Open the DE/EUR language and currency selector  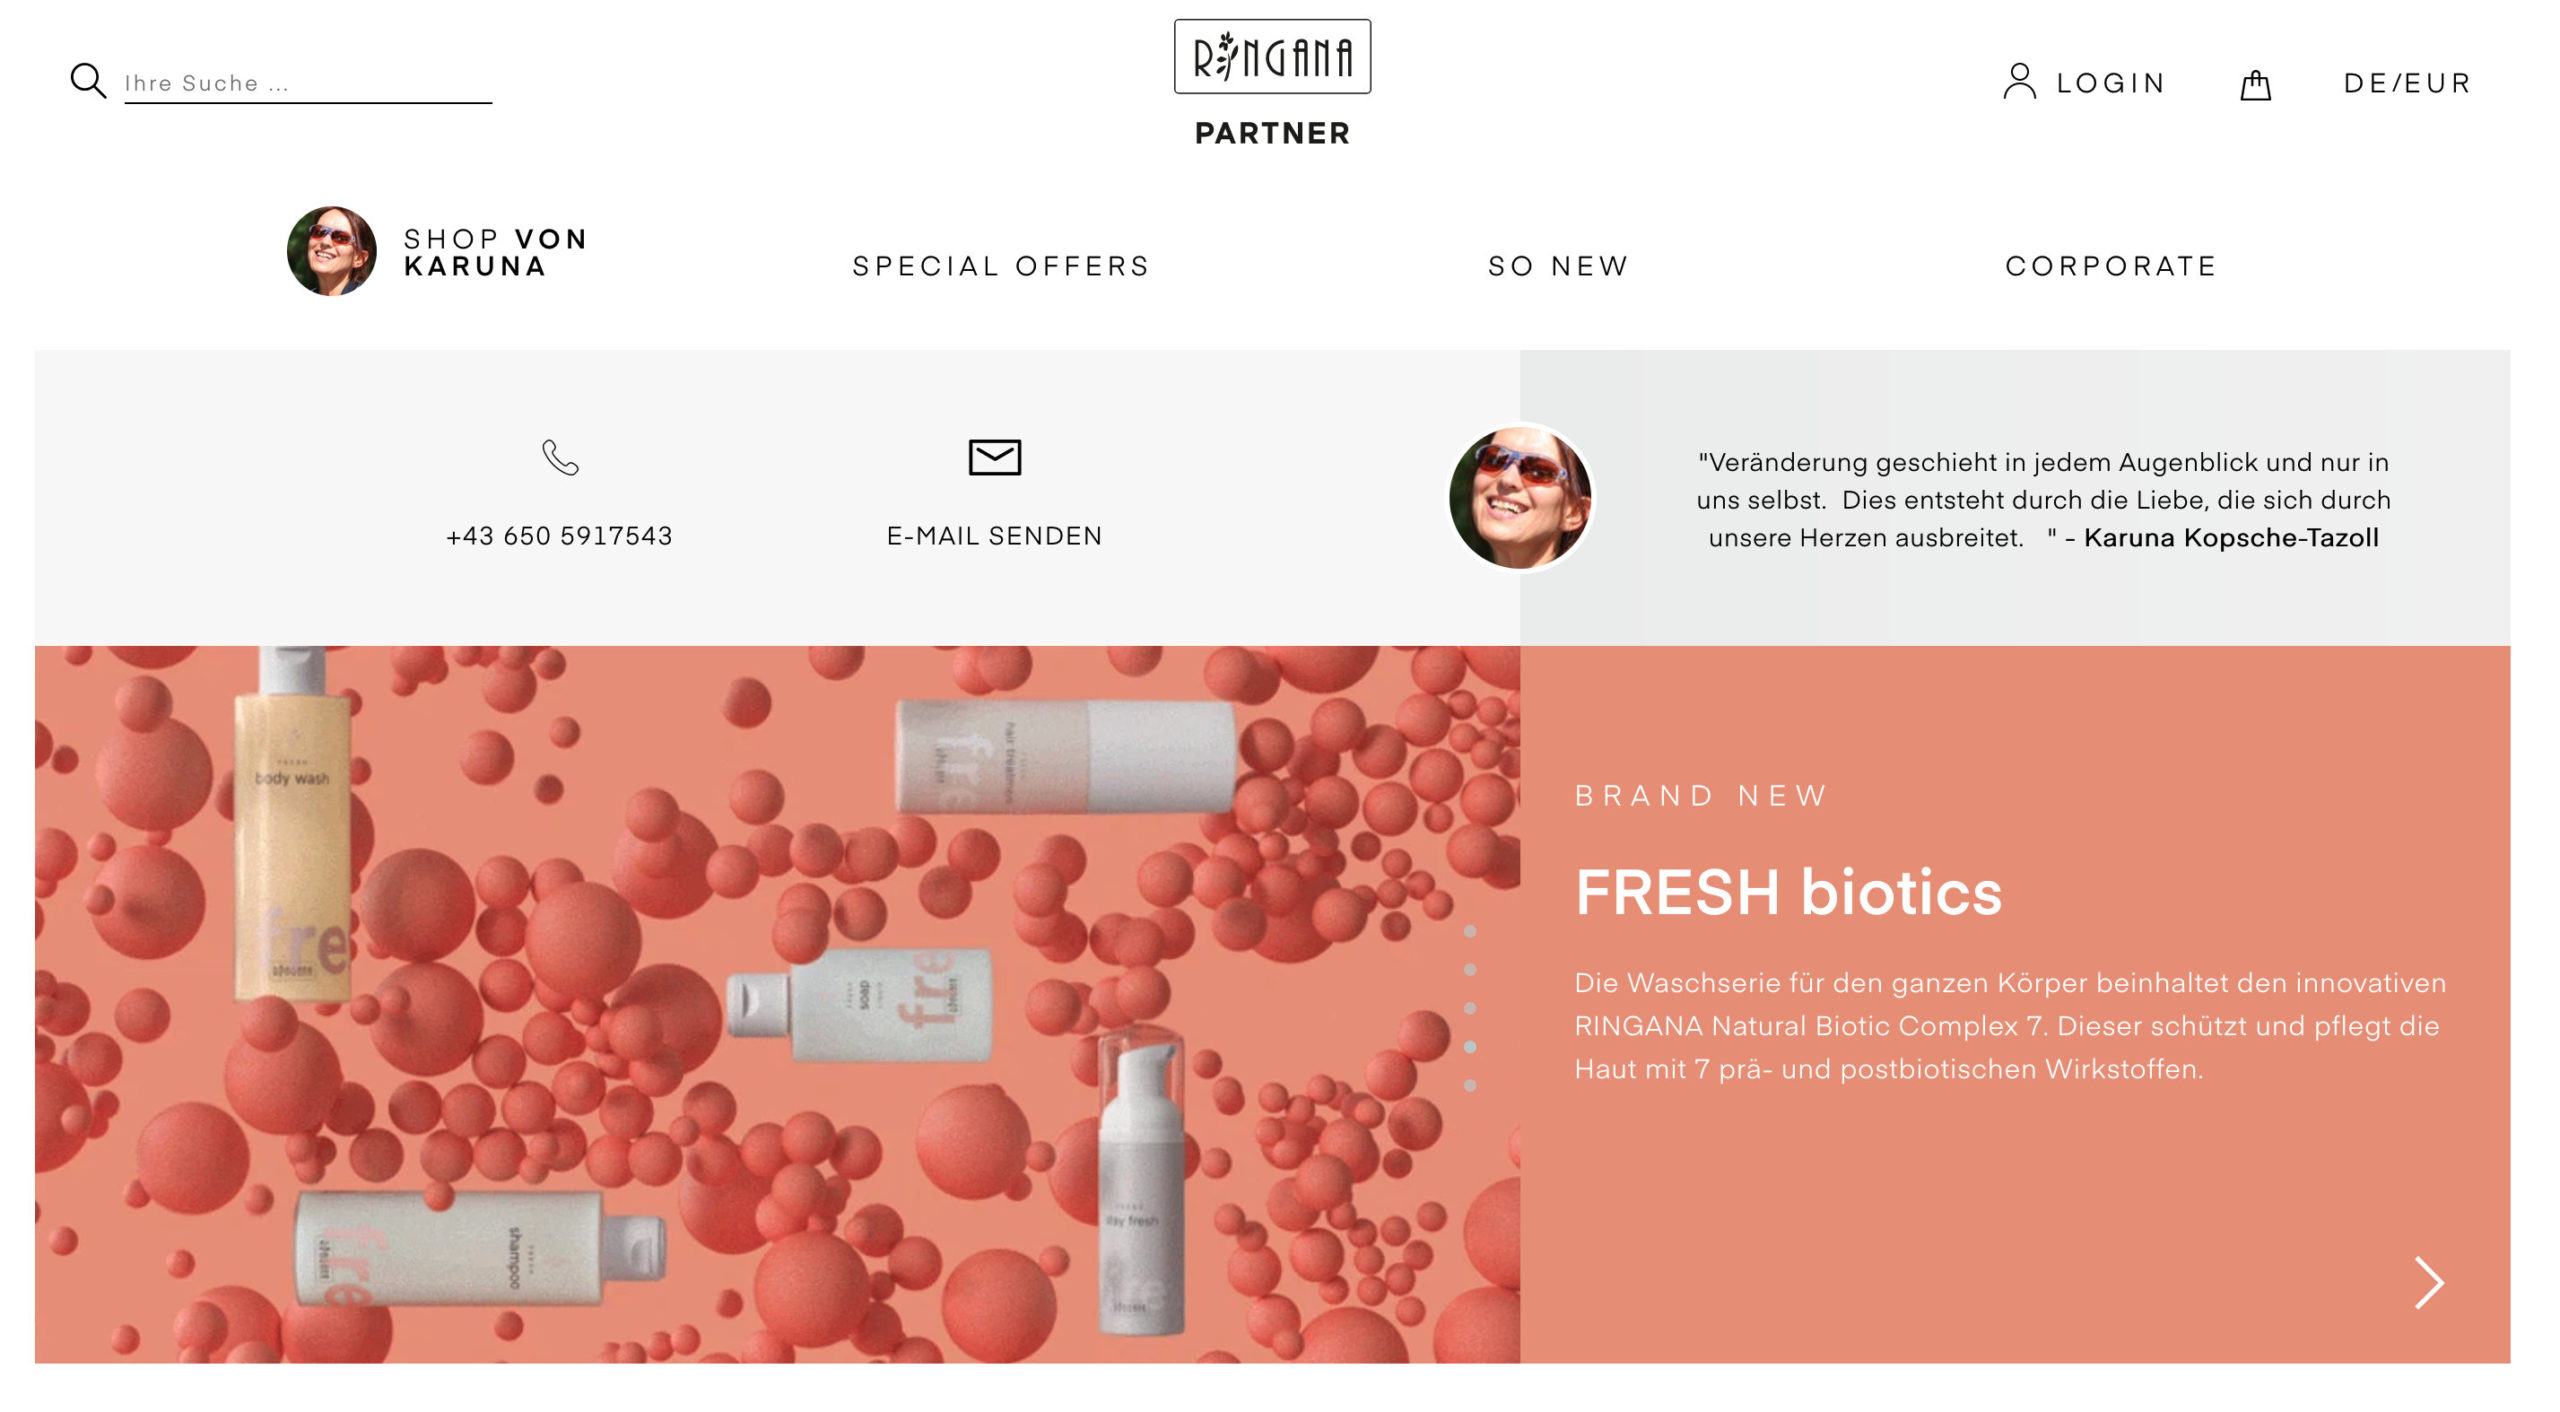[x=2407, y=83]
